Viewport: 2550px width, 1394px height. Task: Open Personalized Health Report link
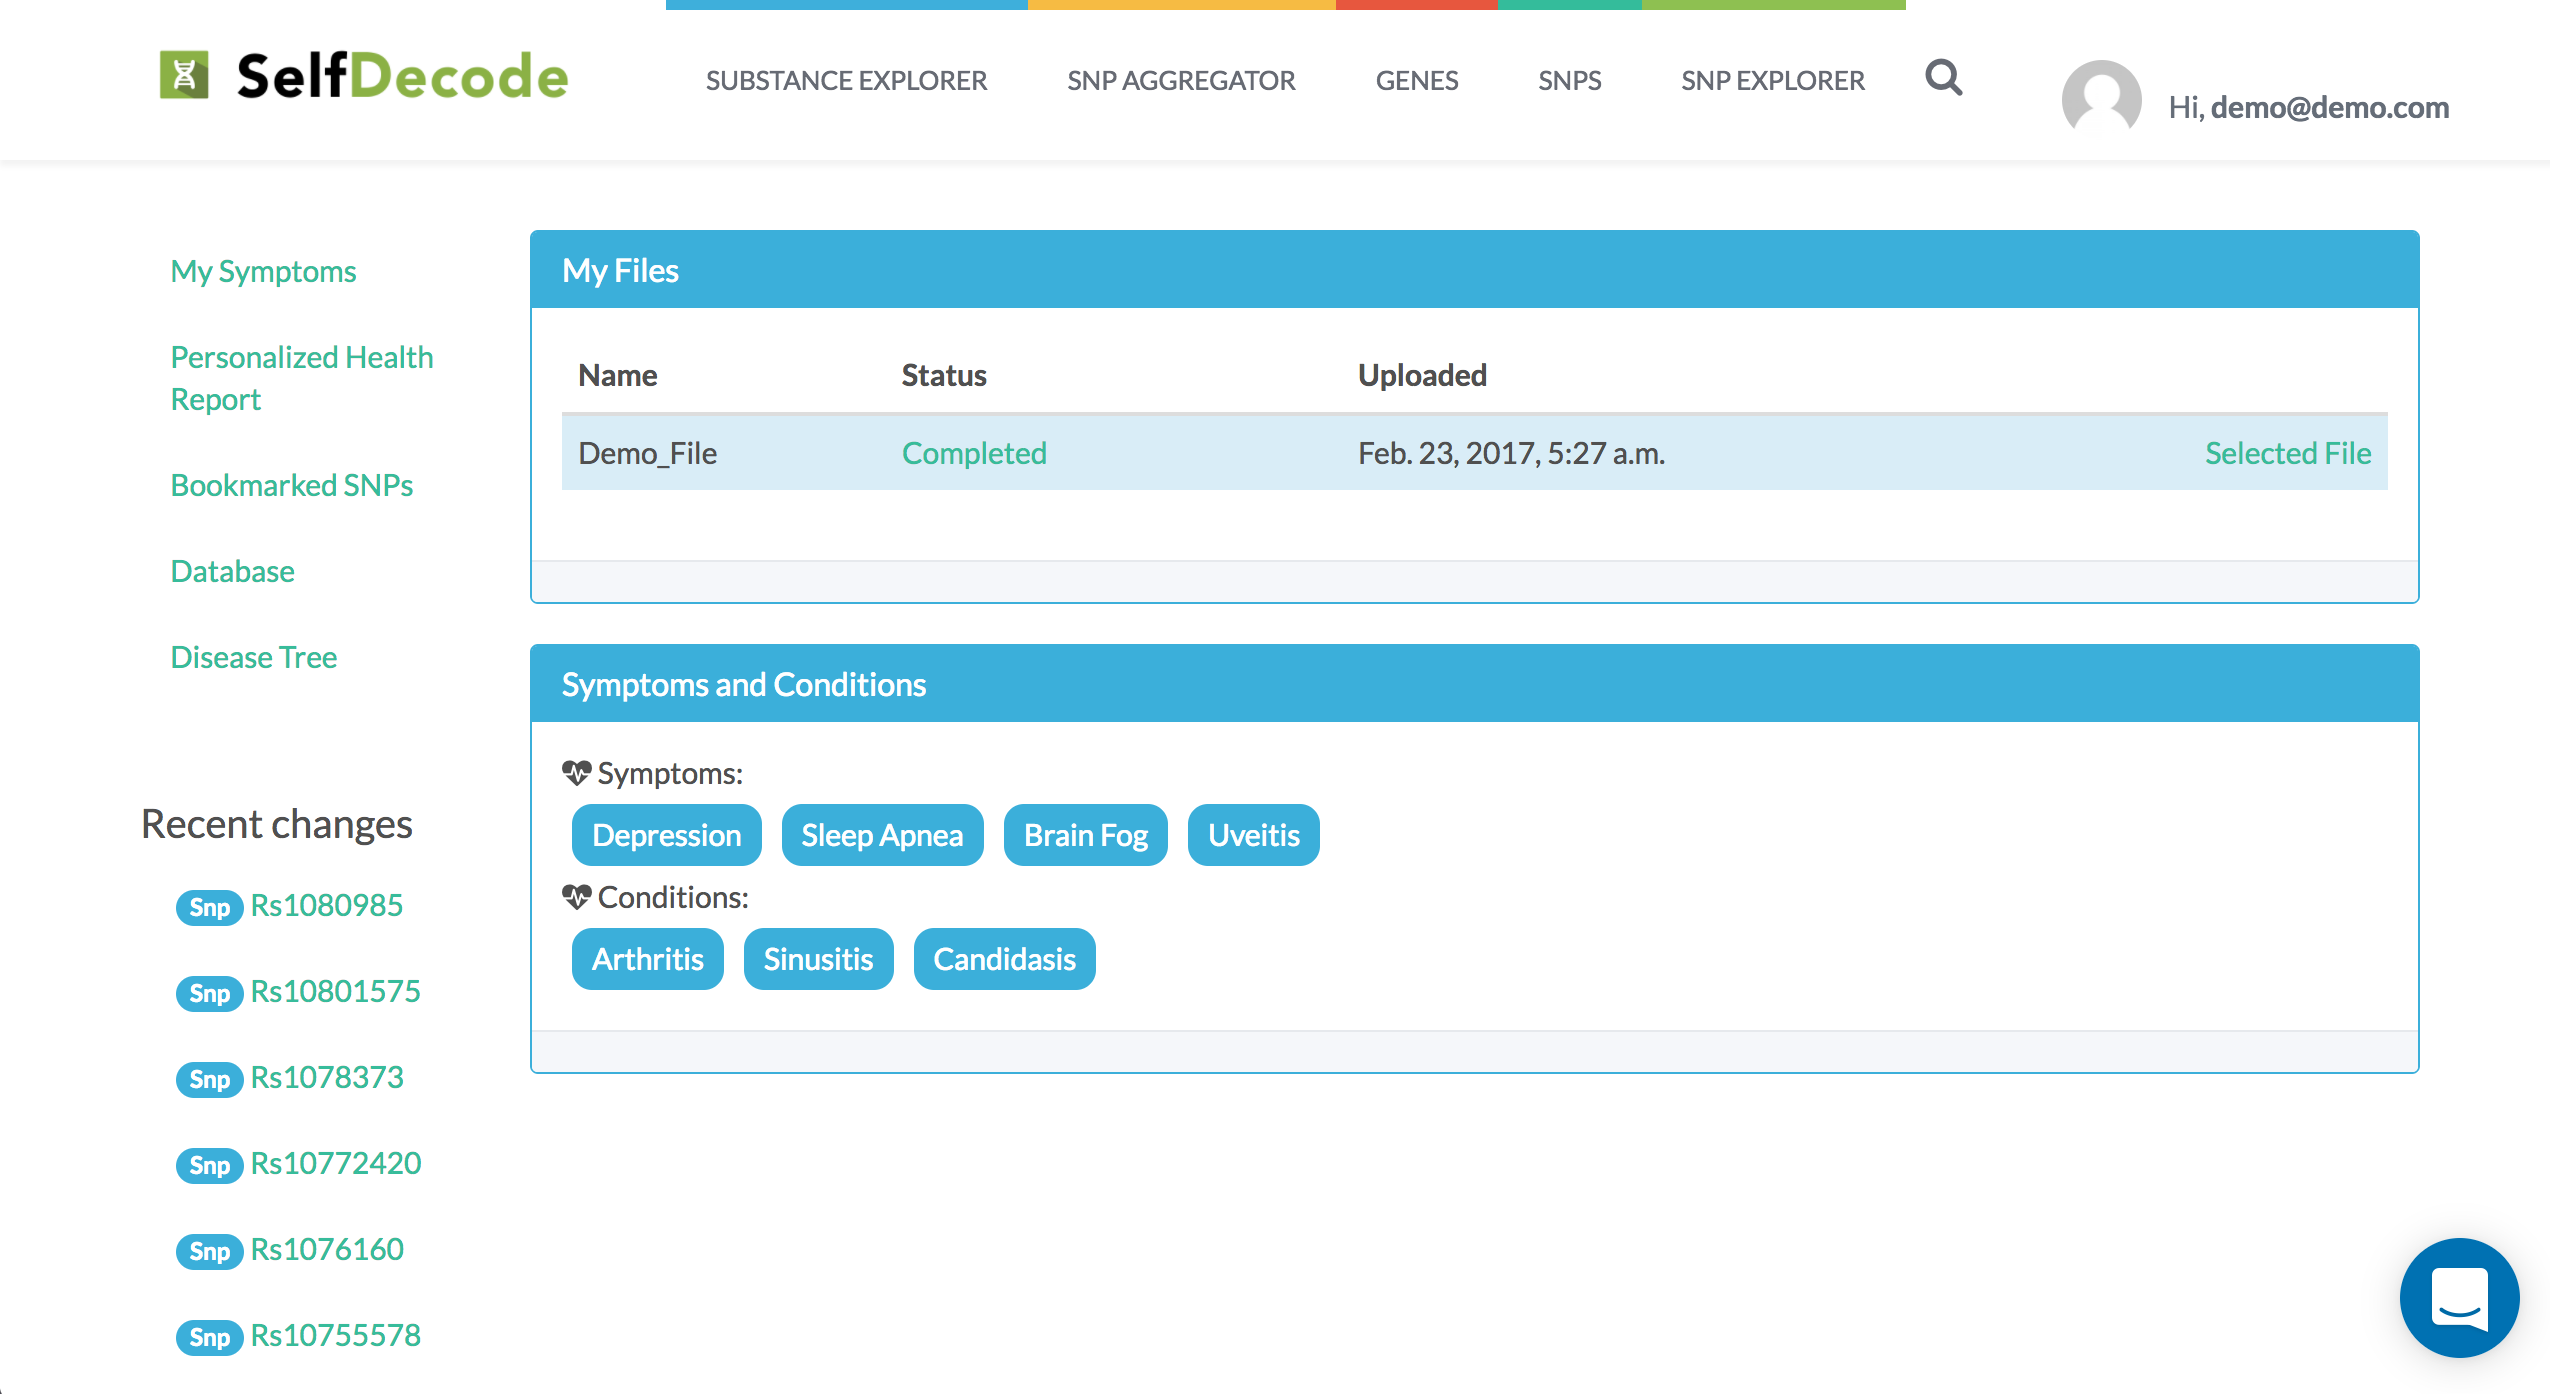[x=301, y=378]
